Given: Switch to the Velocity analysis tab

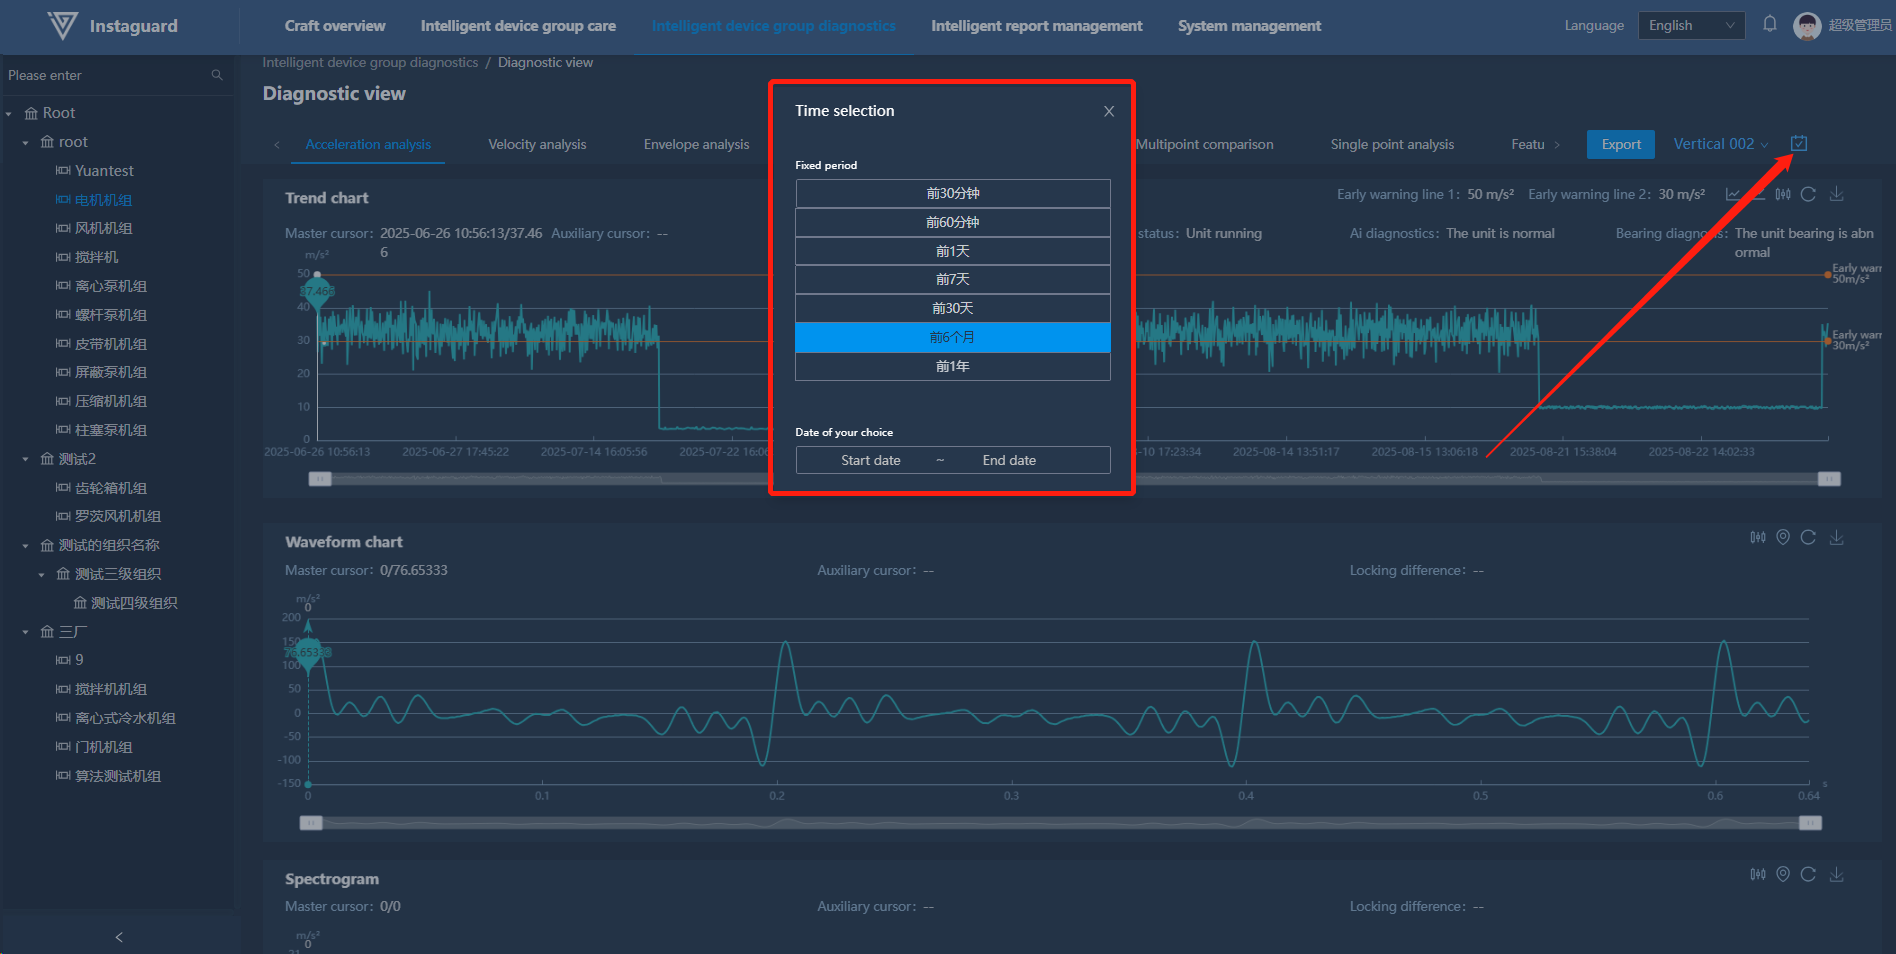Looking at the screenshot, I should pos(537,145).
